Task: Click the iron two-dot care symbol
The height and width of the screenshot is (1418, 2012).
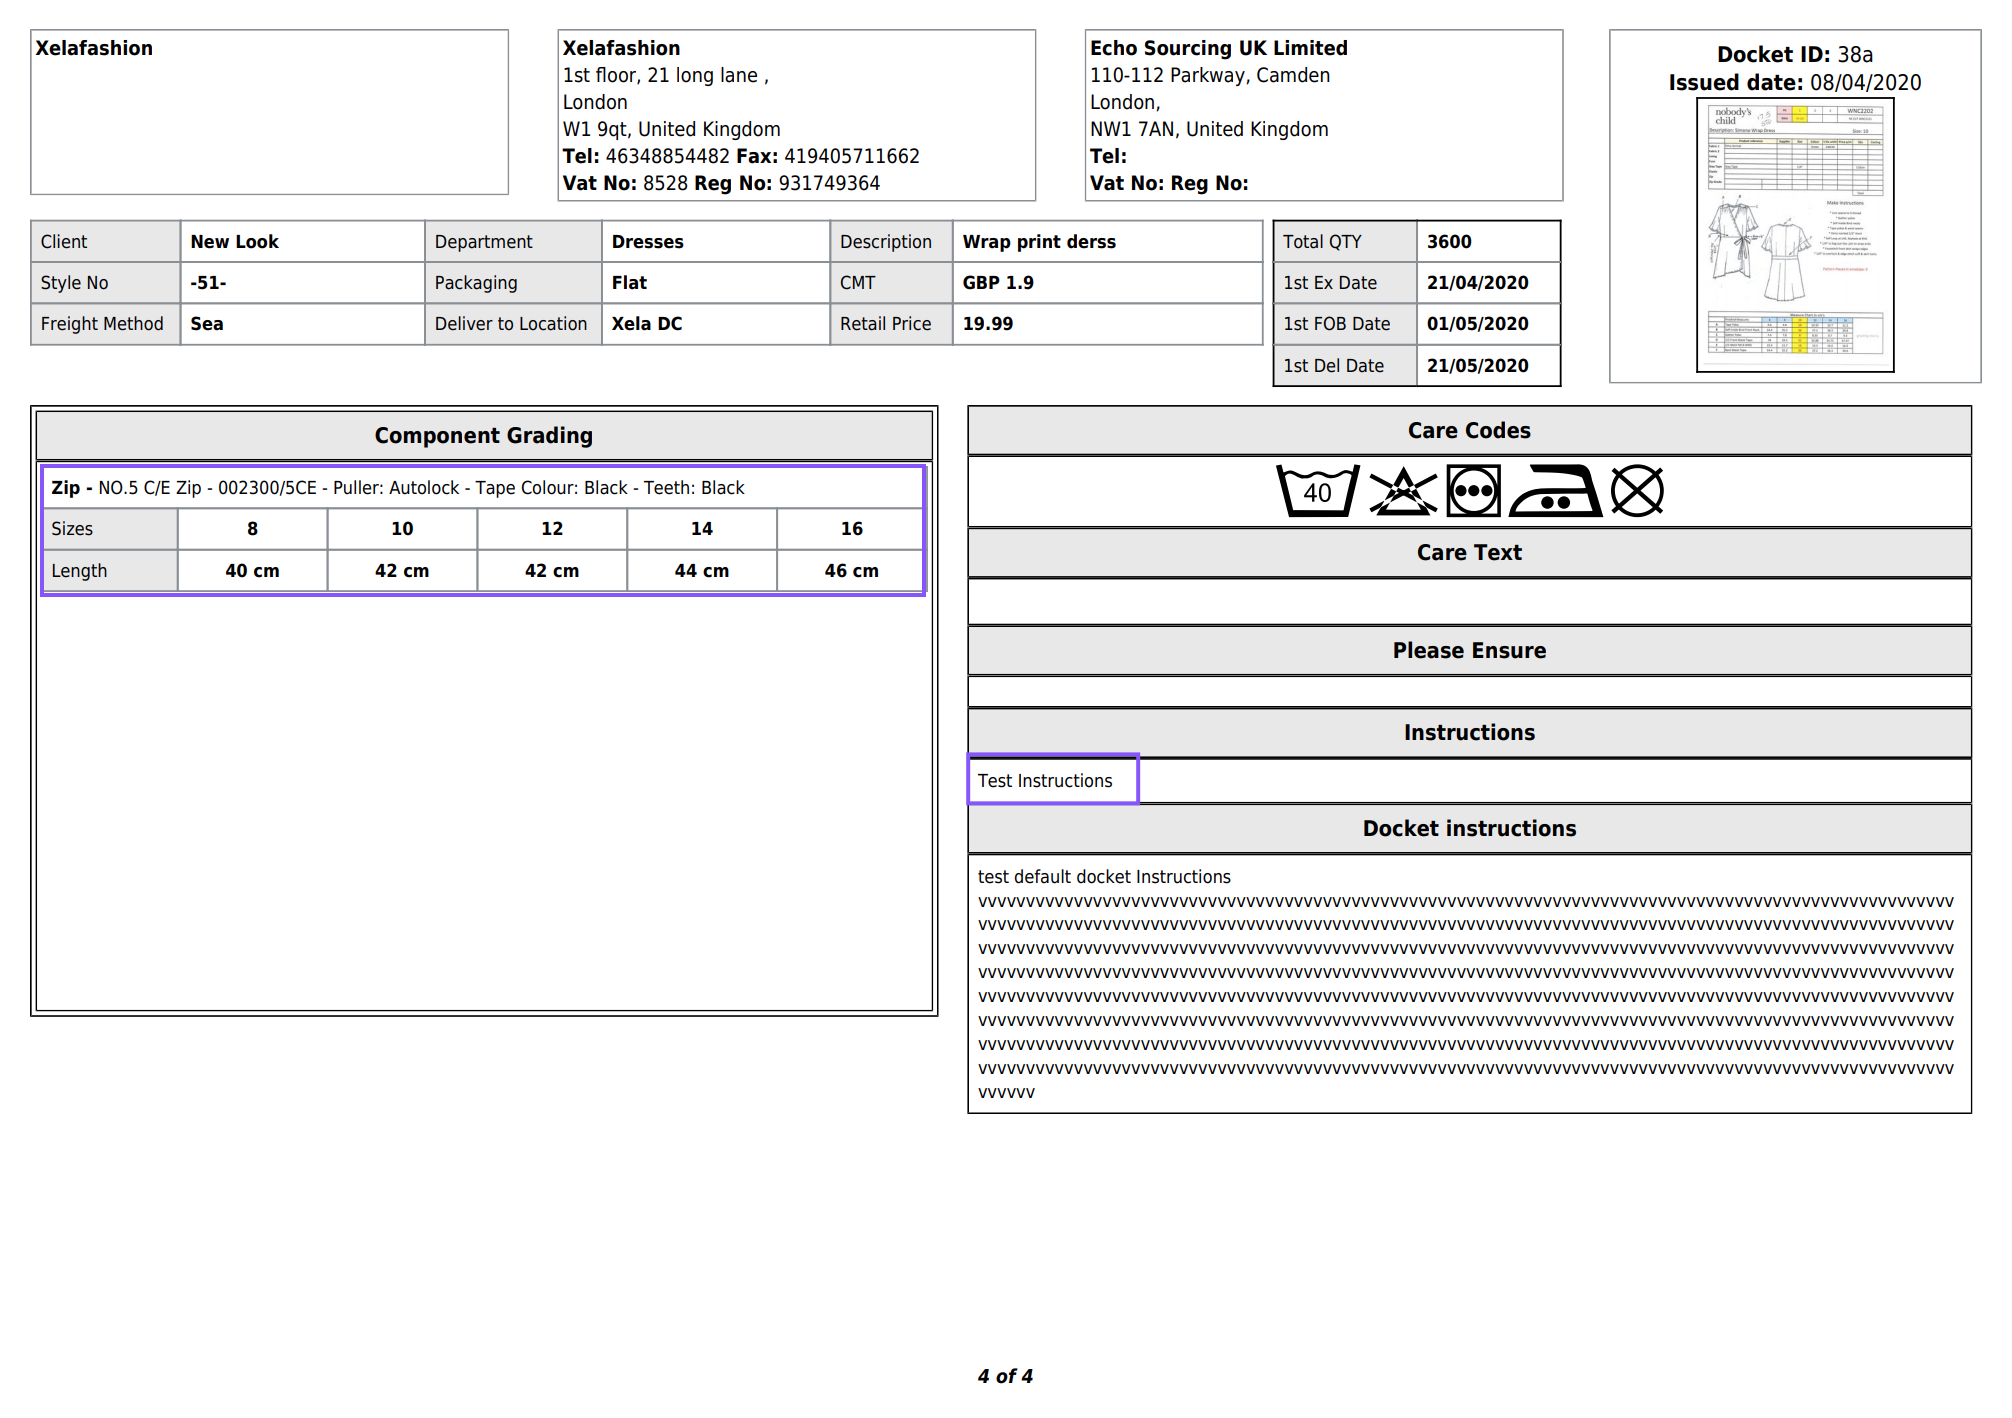Action: [x=1555, y=491]
